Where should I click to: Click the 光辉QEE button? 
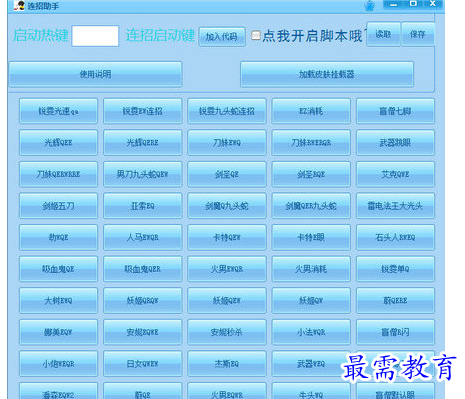pos(58,143)
